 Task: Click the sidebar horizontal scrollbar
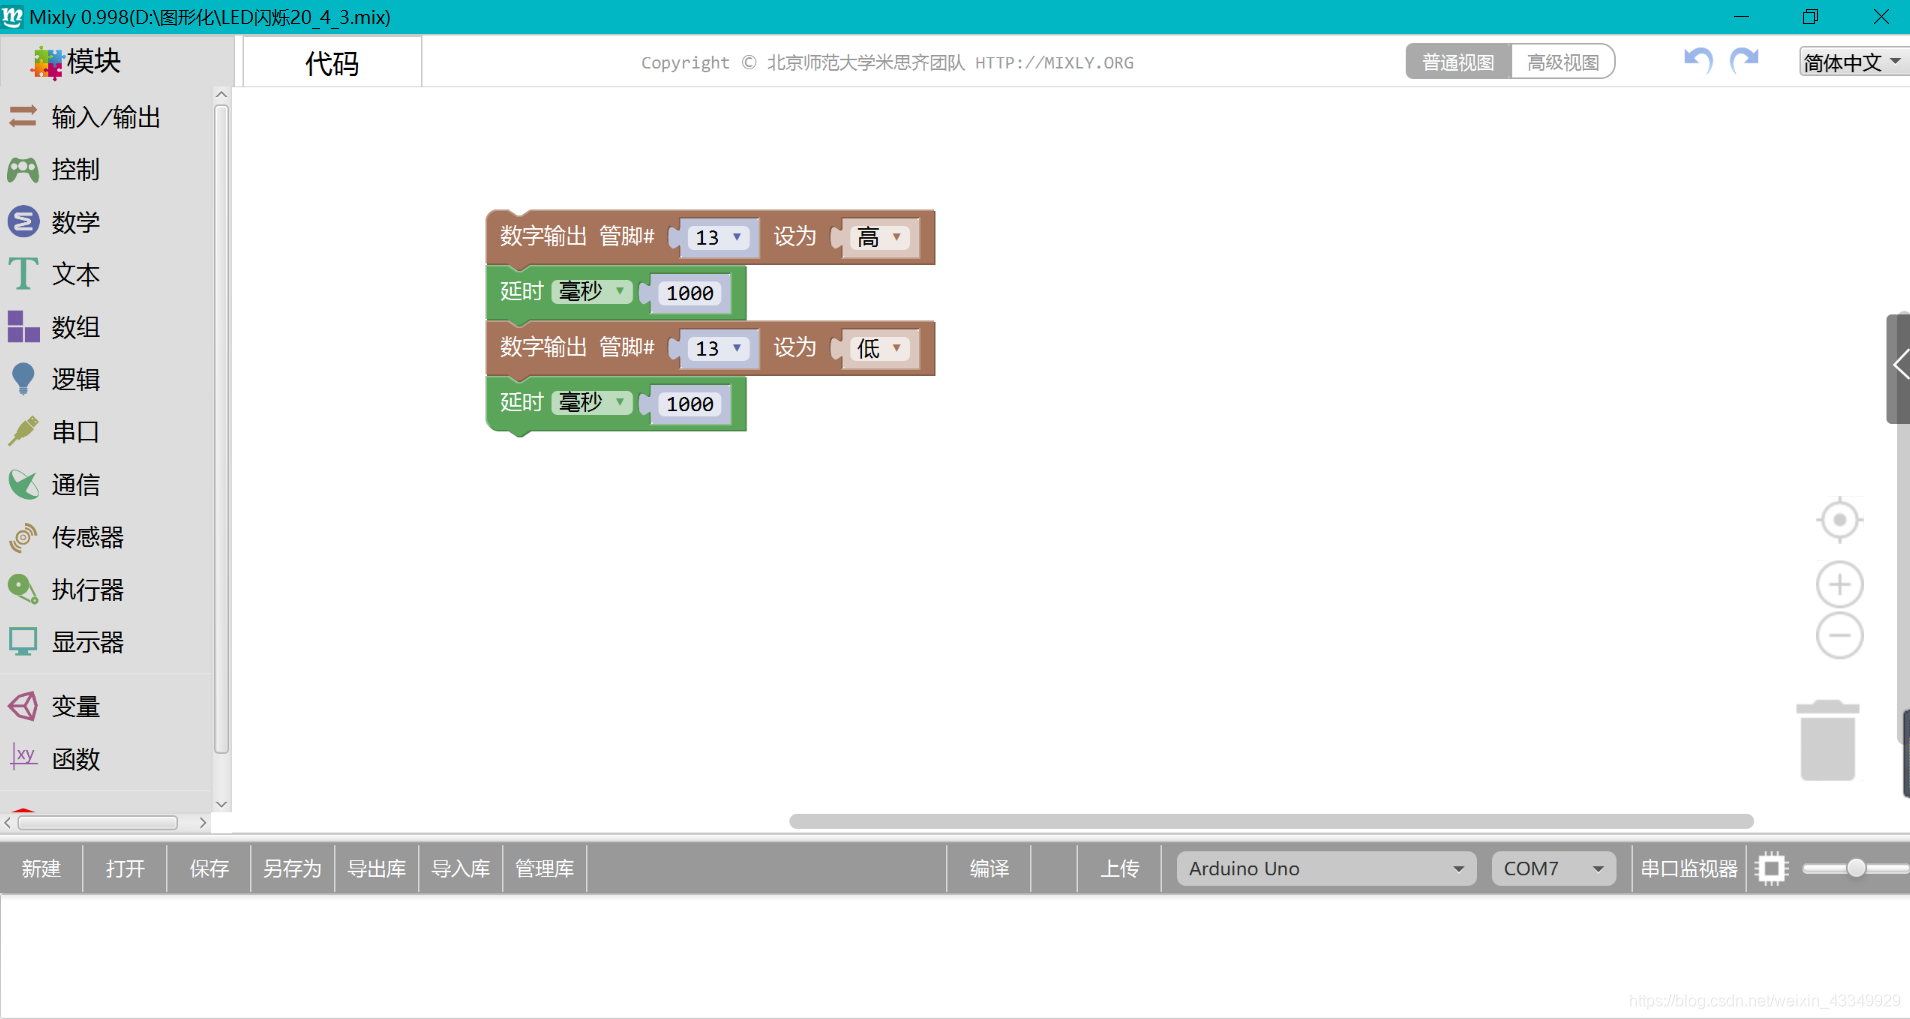click(98, 823)
